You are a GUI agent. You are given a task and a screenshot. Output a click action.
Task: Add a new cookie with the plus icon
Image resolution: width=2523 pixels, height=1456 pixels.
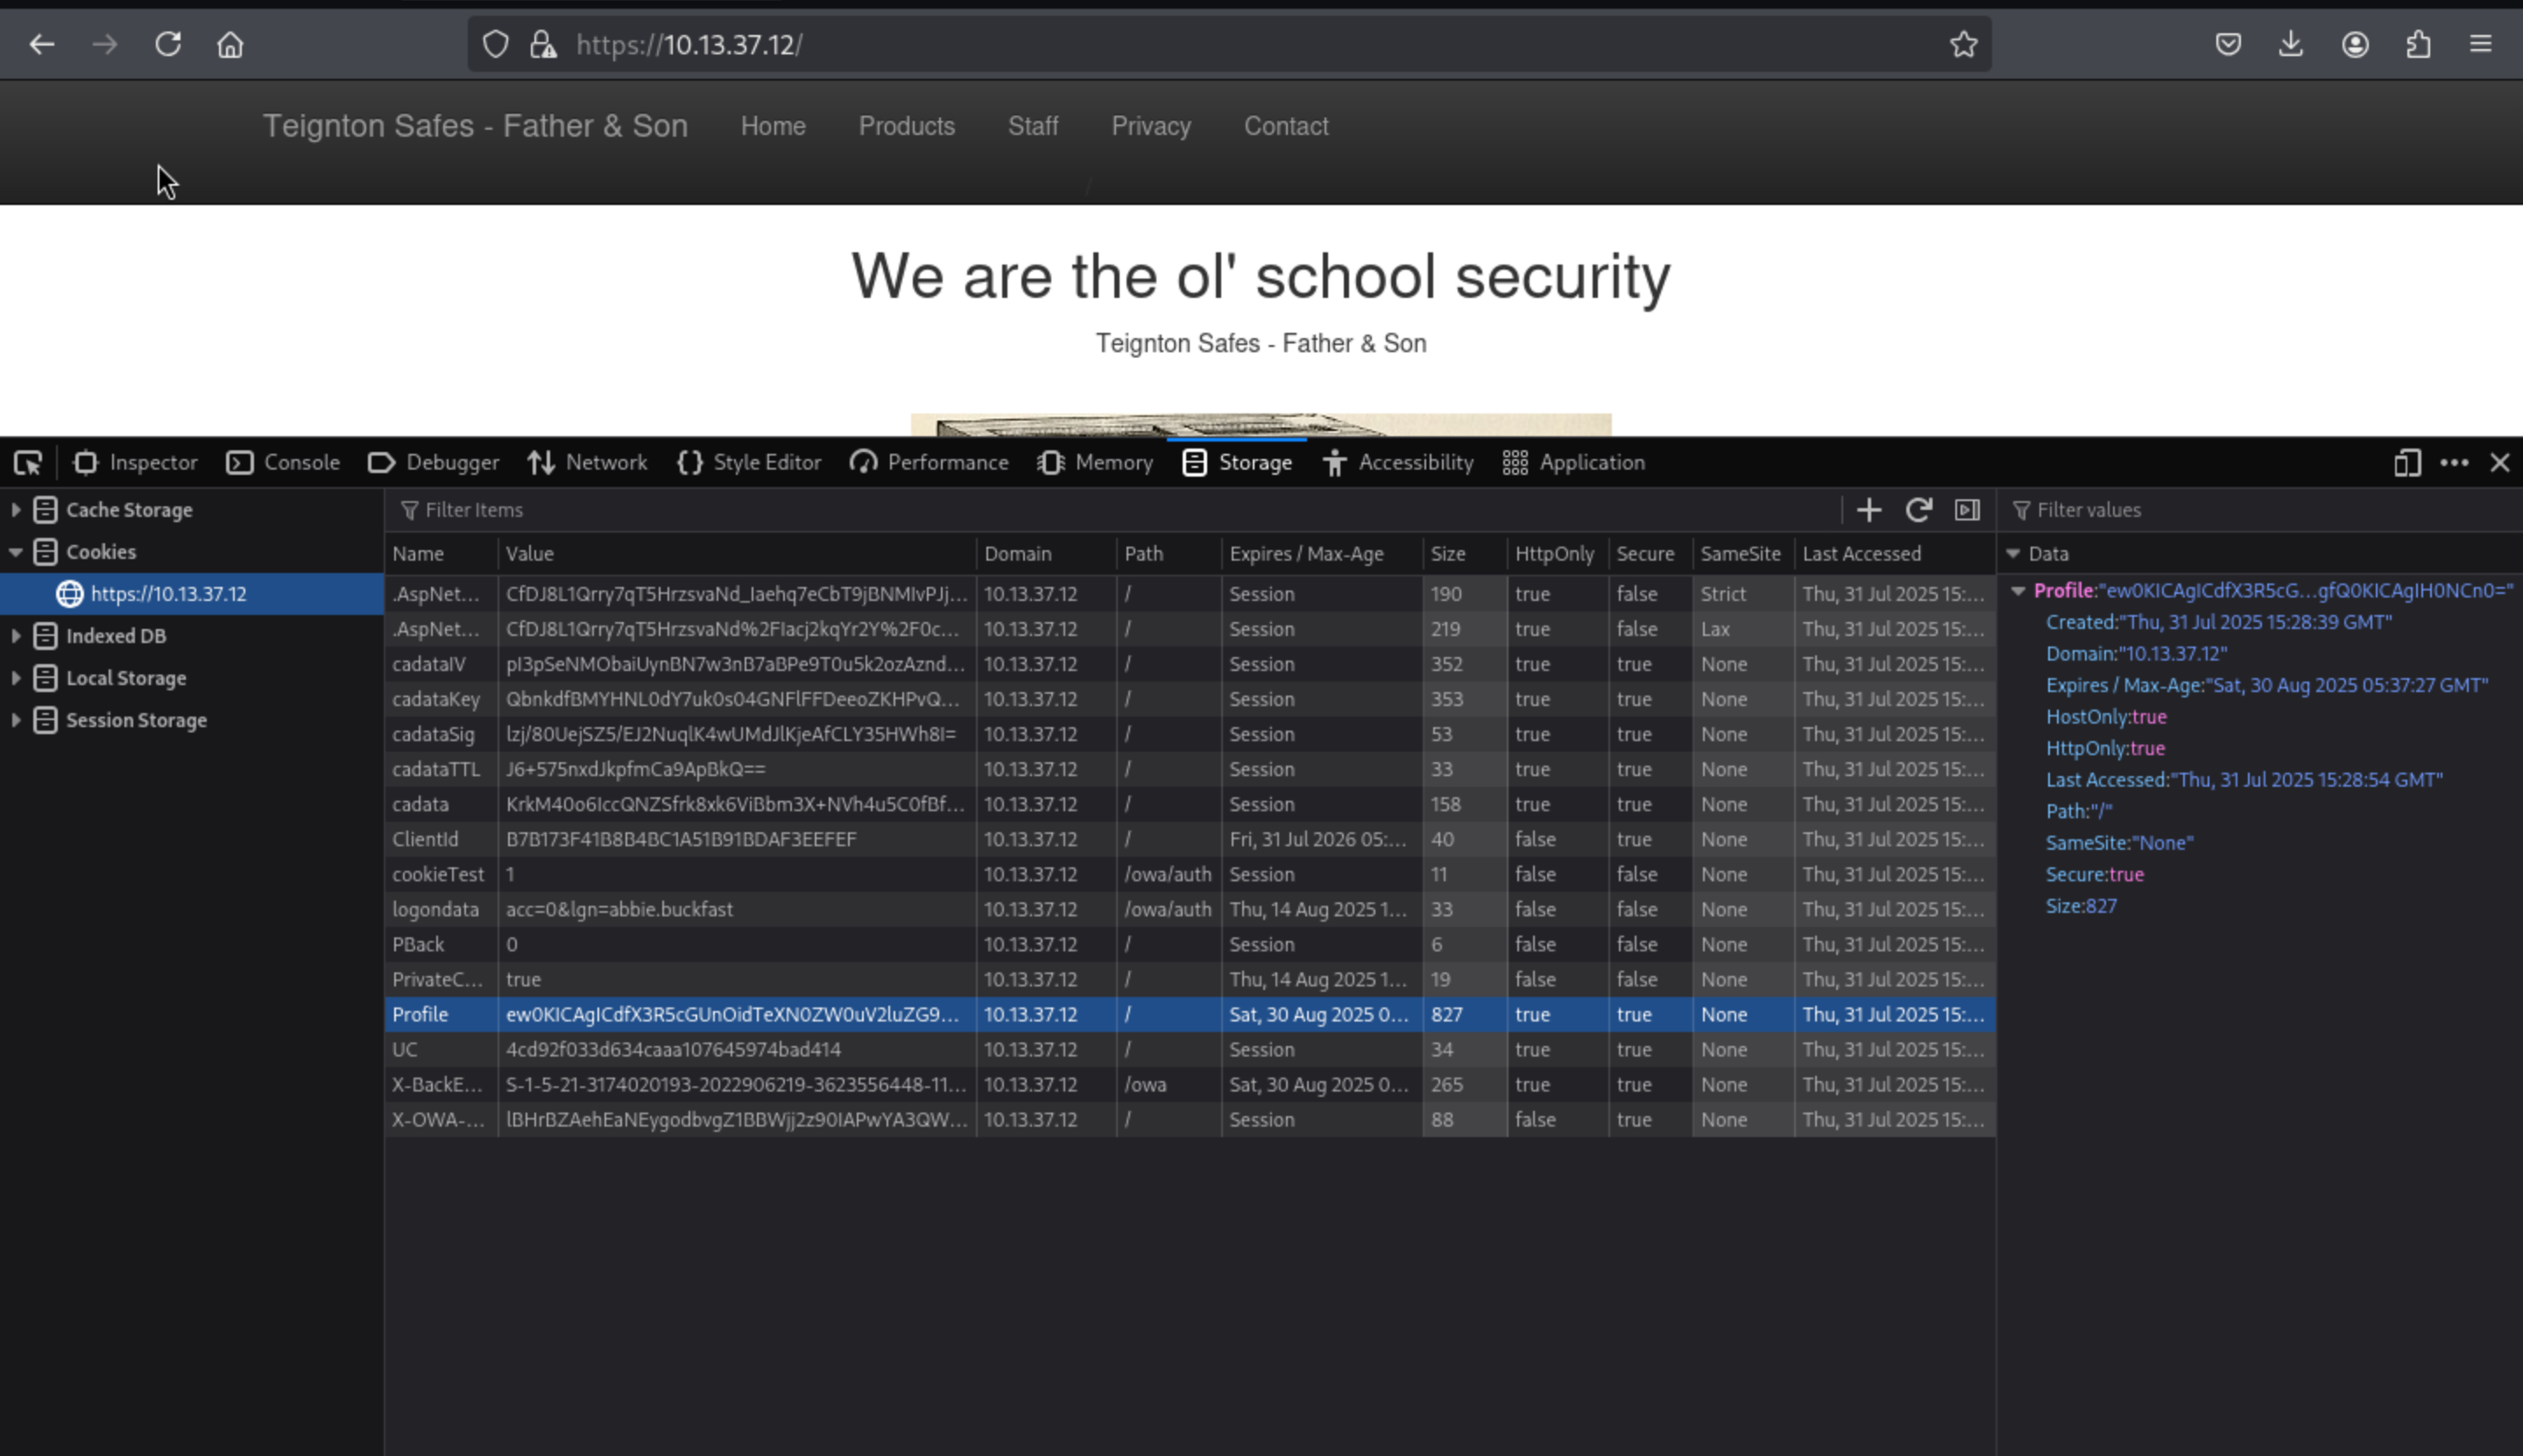click(1869, 510)
